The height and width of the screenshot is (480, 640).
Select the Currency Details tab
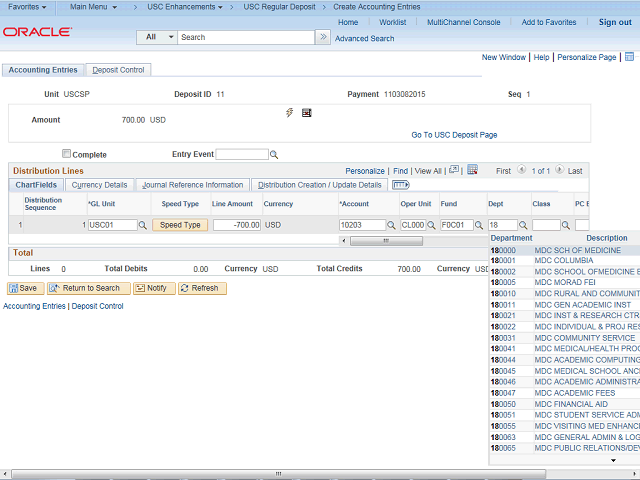point(100,185)
